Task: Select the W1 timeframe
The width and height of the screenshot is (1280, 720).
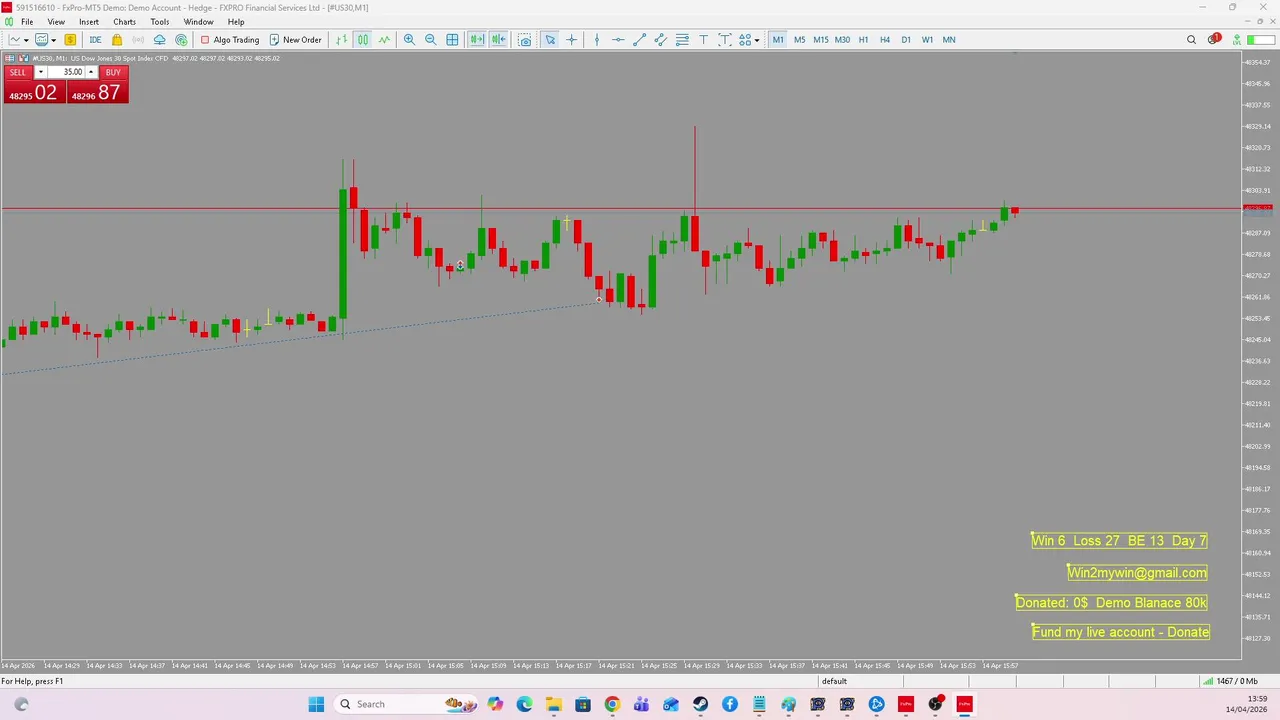Action: click(927, 40)
